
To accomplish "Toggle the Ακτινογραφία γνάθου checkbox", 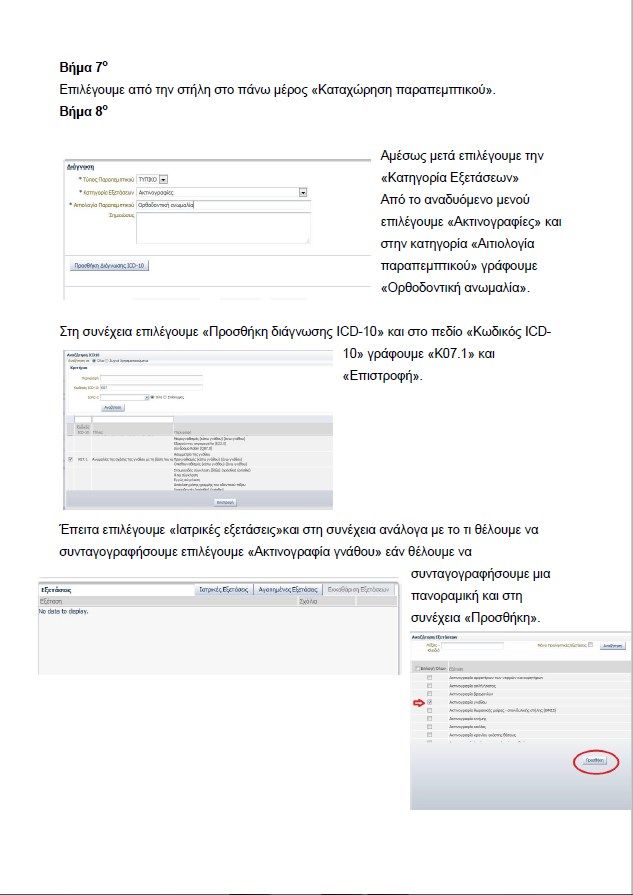I will [x=429, y=702].
